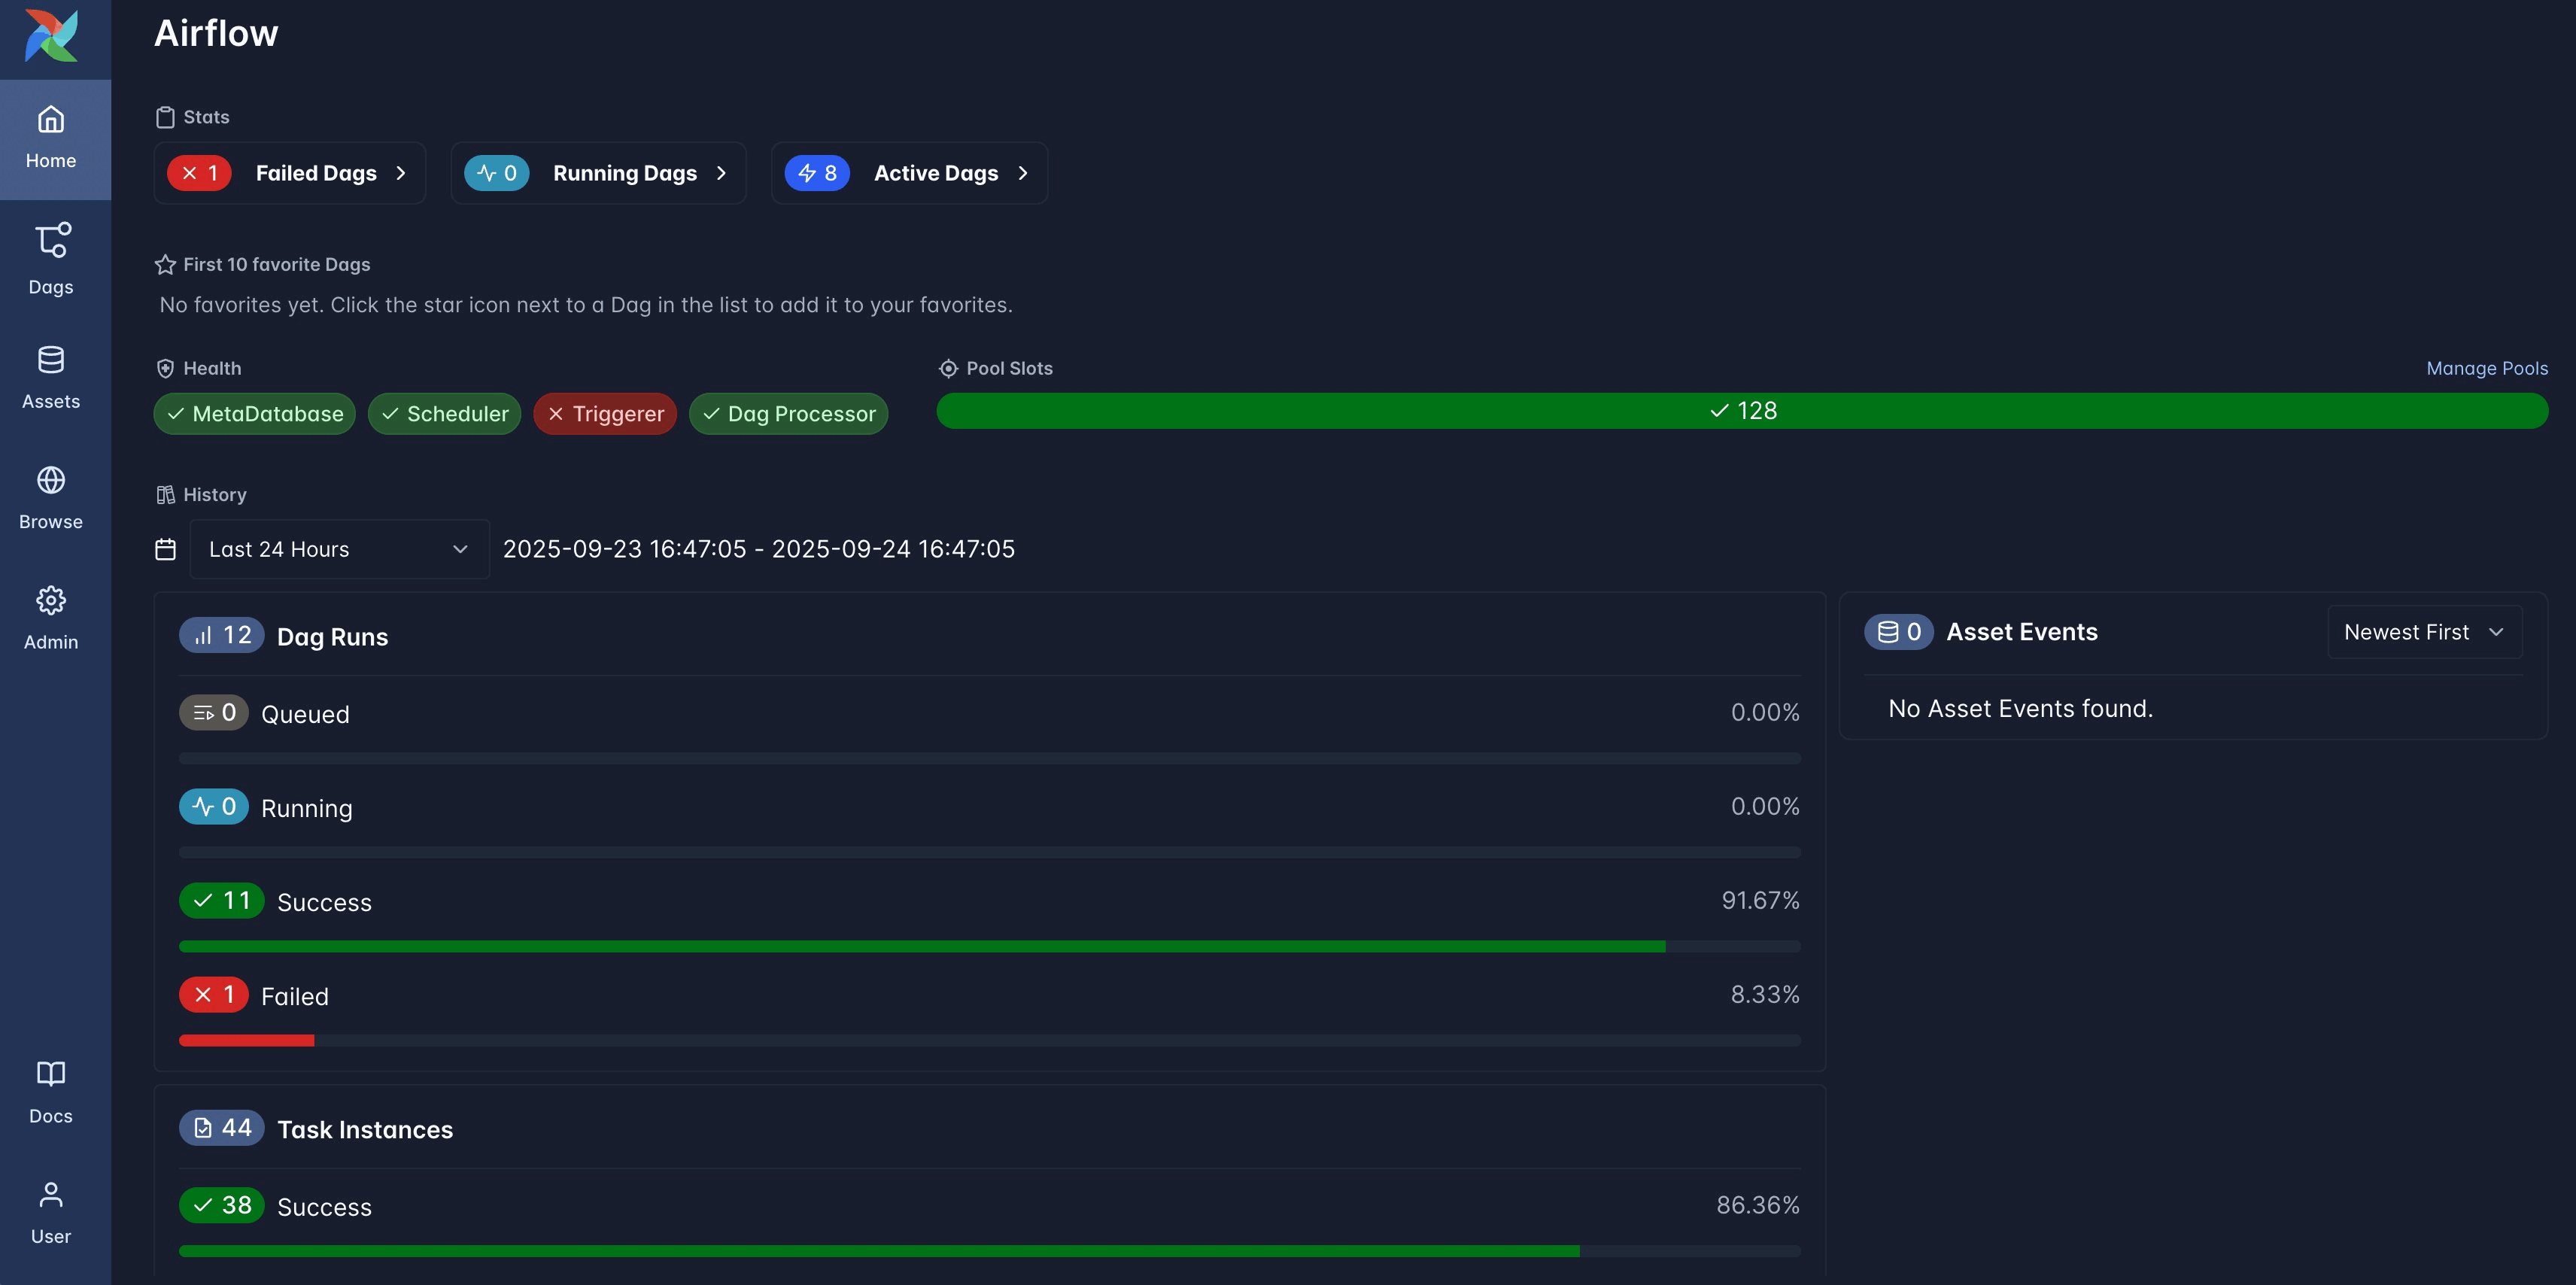
Task: Click the Triggerer health badge
Action: coord(605,414)
